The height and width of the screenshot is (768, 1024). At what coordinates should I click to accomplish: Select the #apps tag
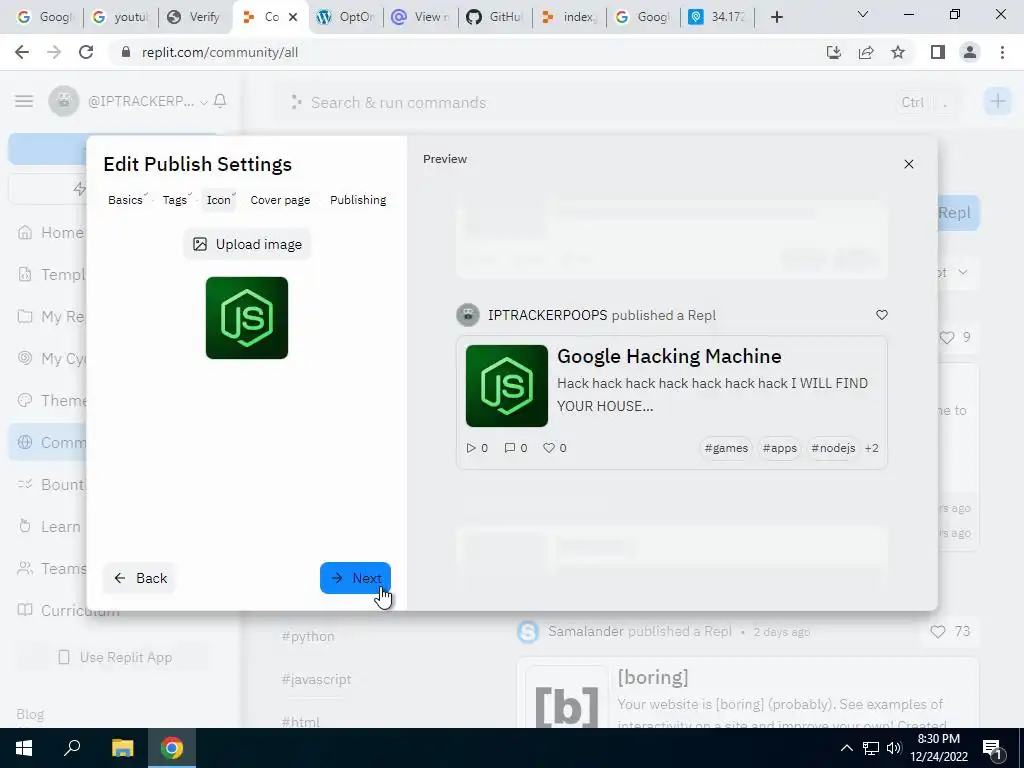click(x=780, y=448)
